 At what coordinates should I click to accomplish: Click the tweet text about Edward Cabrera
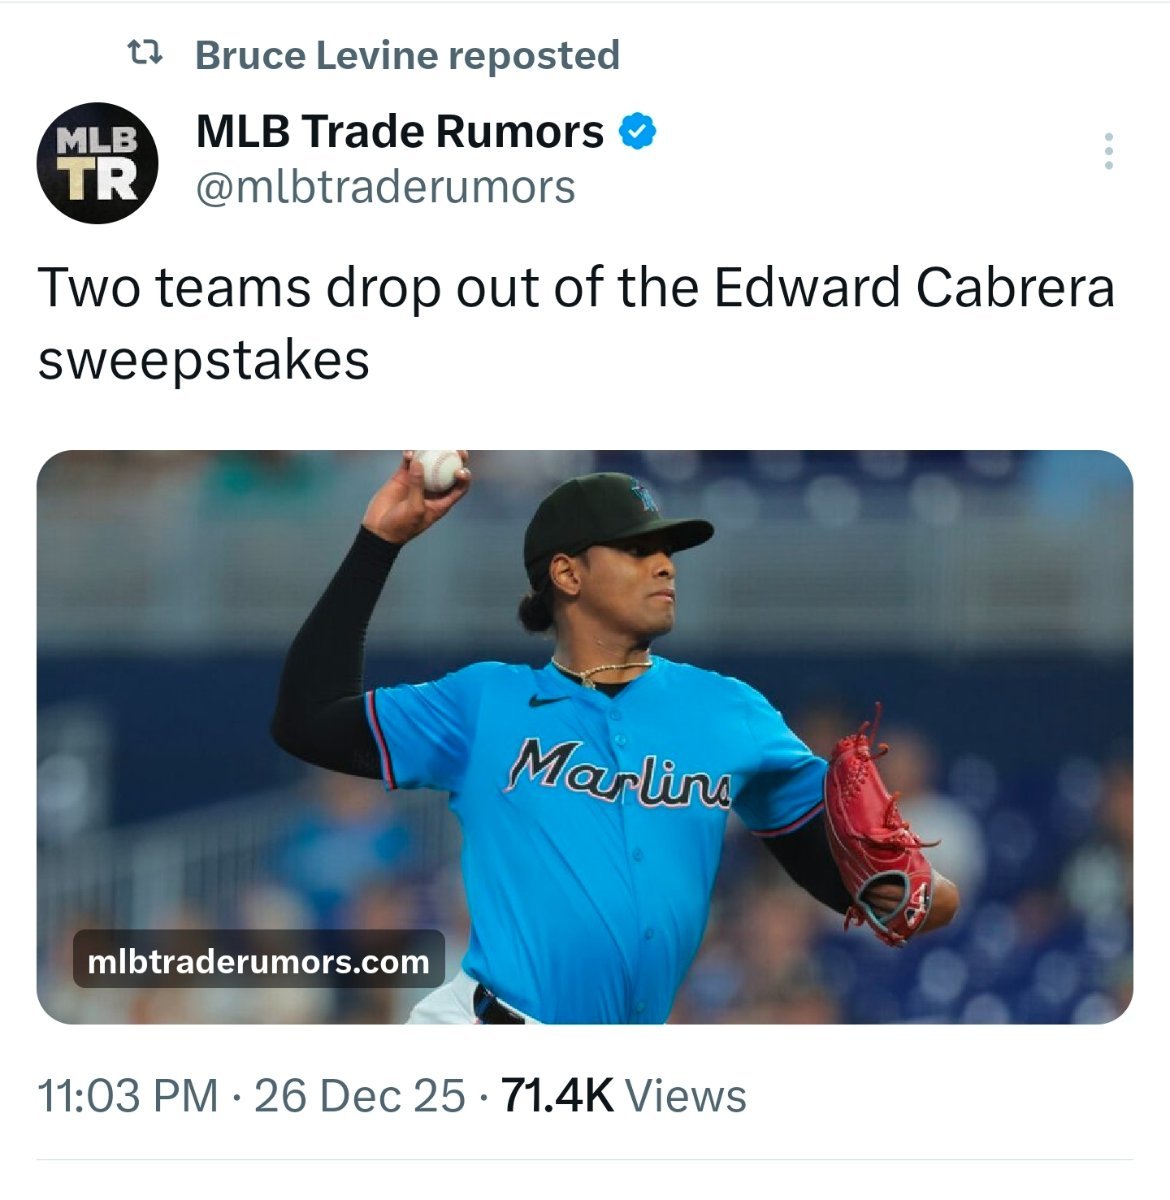click(x=576, y=323)
